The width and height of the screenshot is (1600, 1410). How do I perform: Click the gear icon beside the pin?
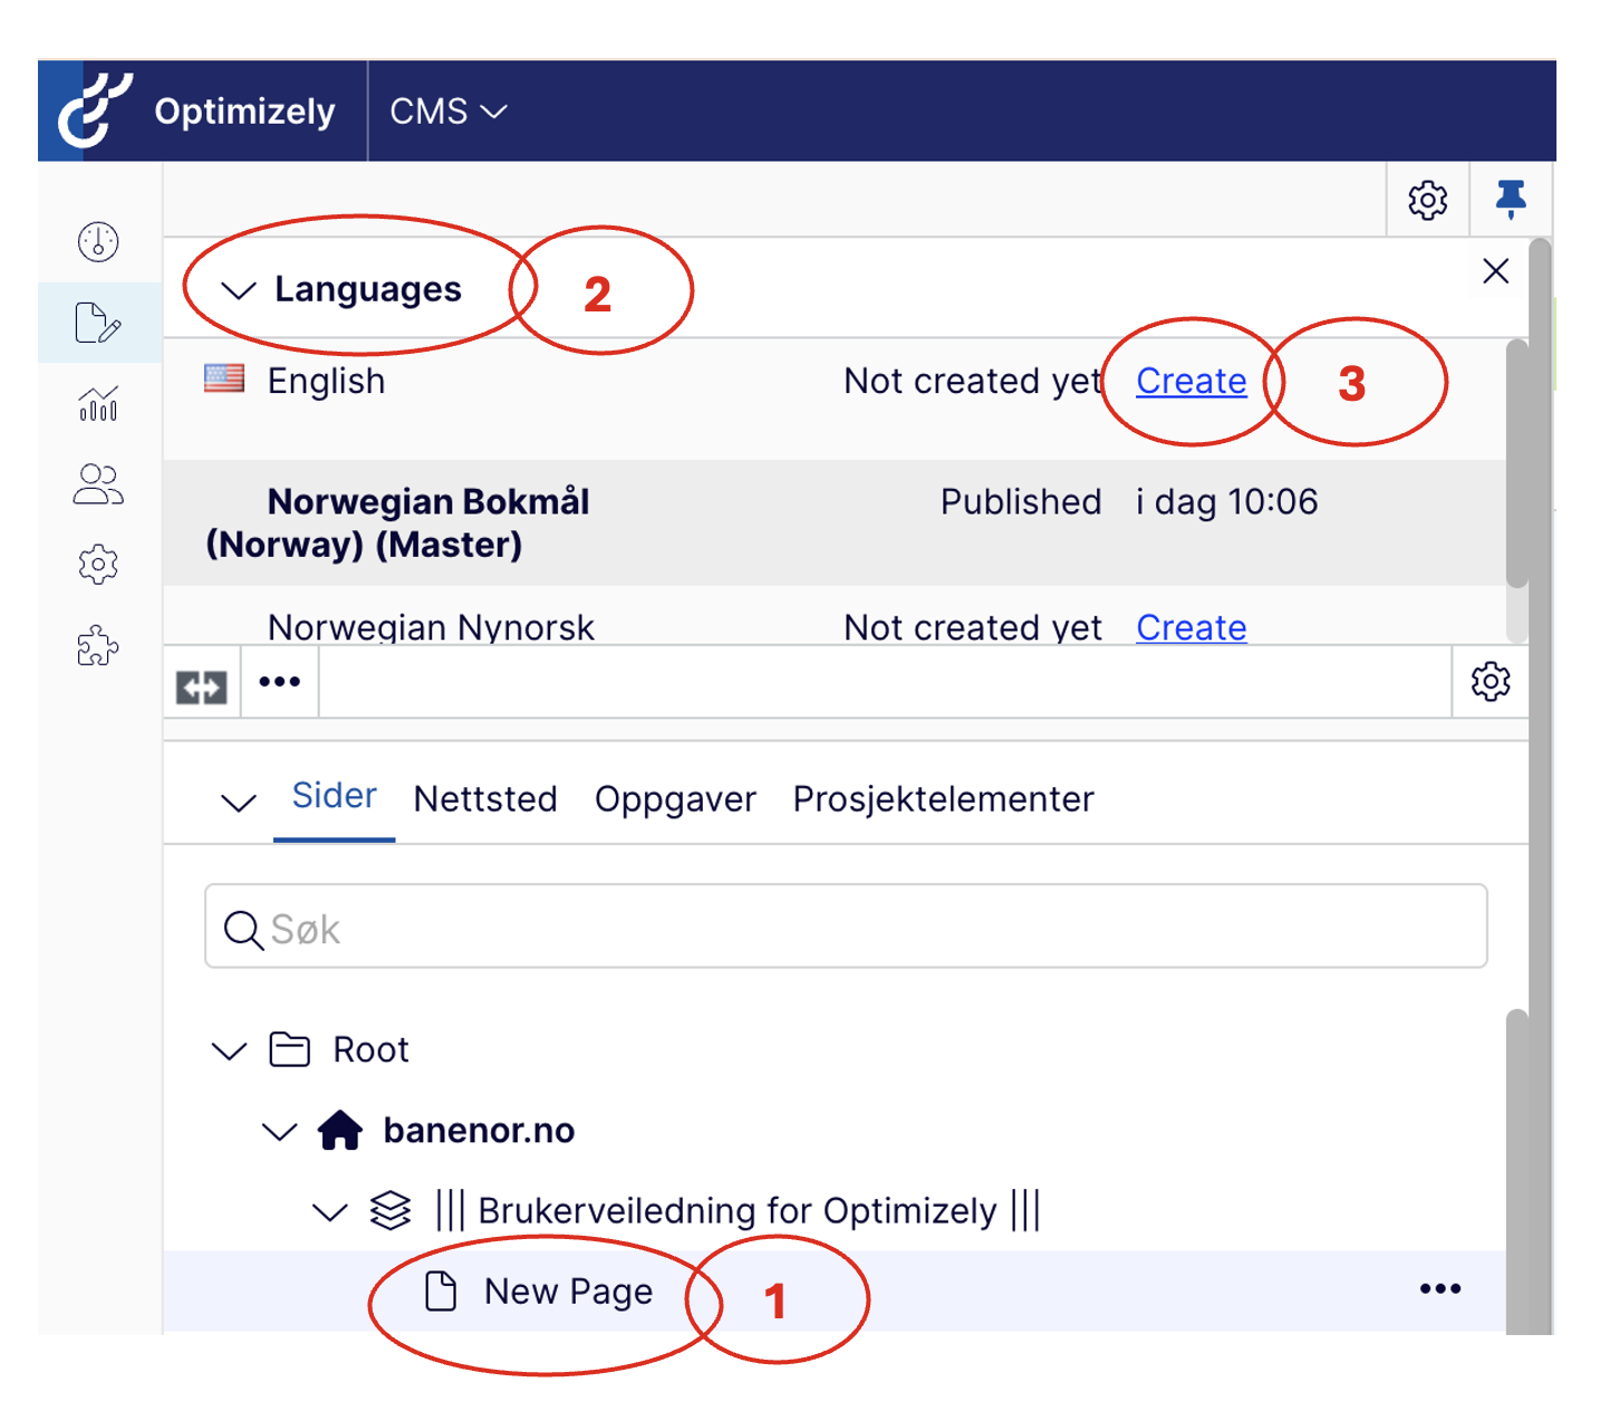pyautogui.click(x=1427, y=200)
